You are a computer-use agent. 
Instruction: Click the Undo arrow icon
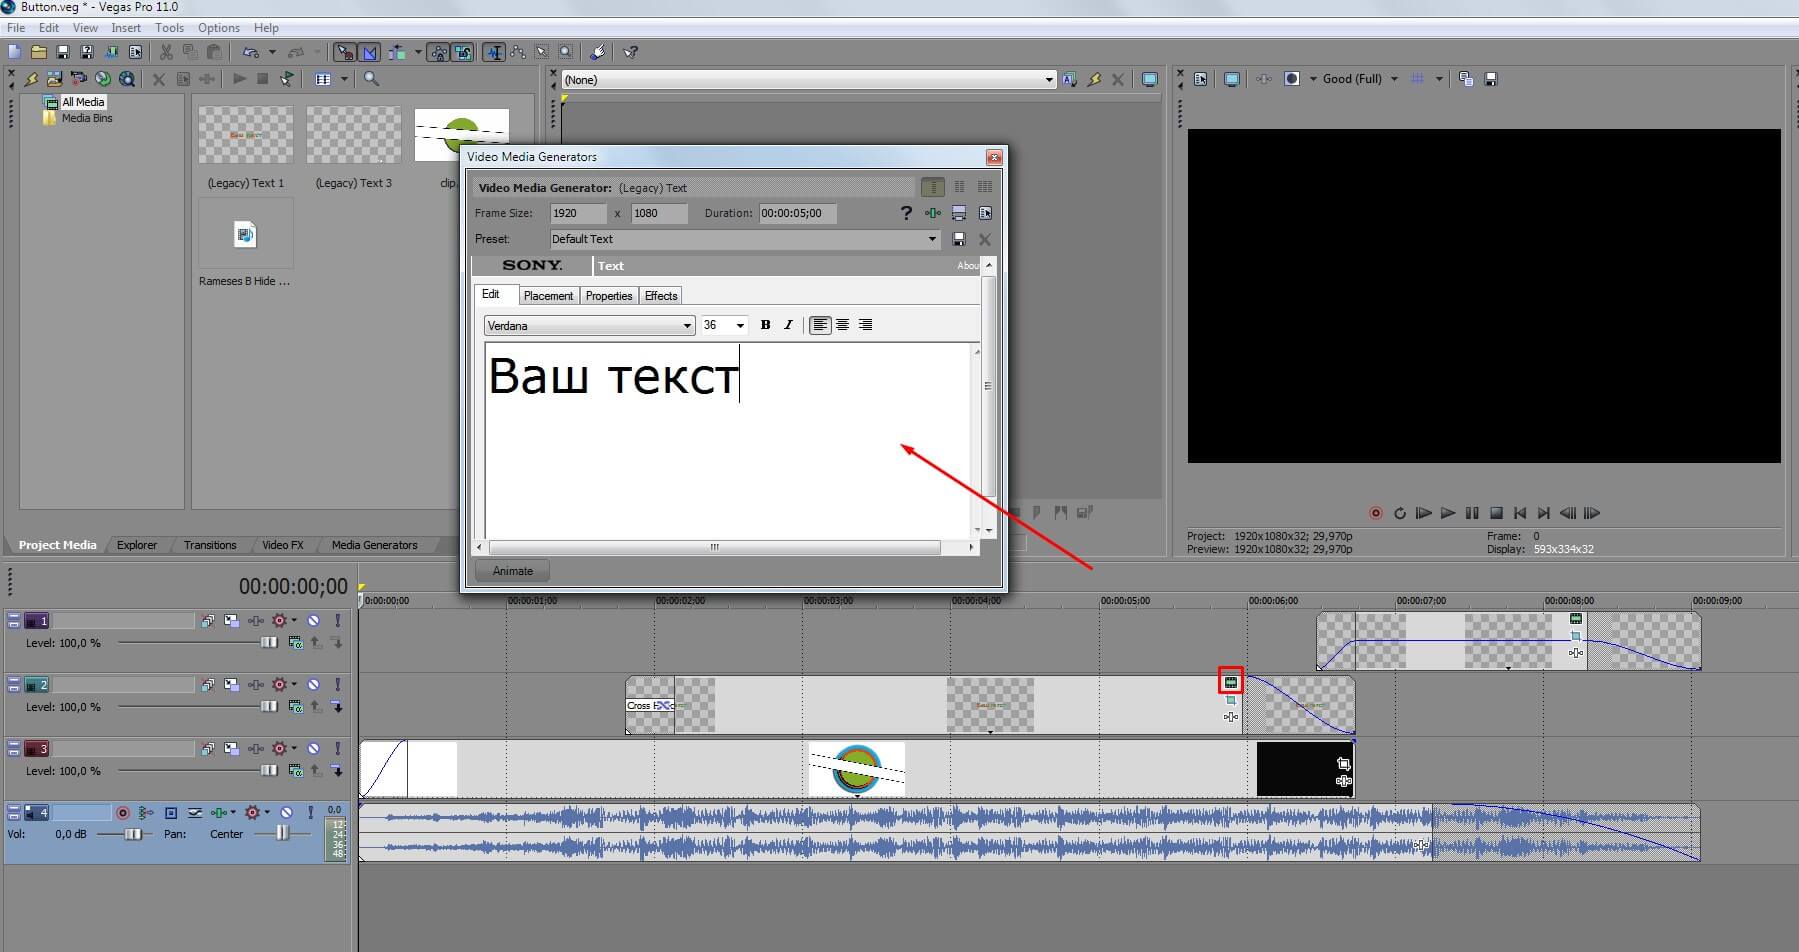coord(250,52)
